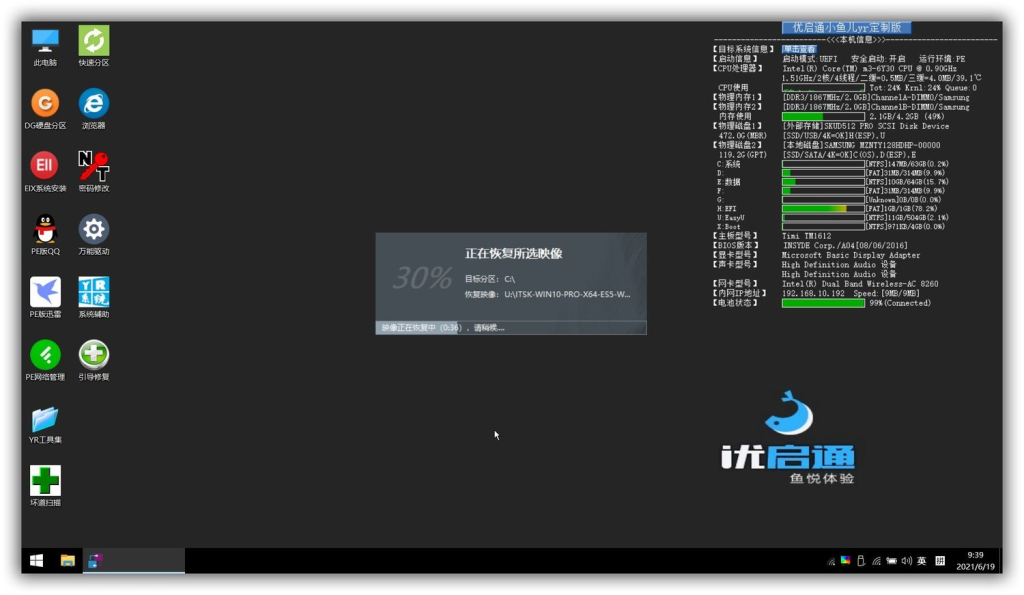Click the colorful display tray icon
1024x595 pixels.
click(x=845, y=560)
